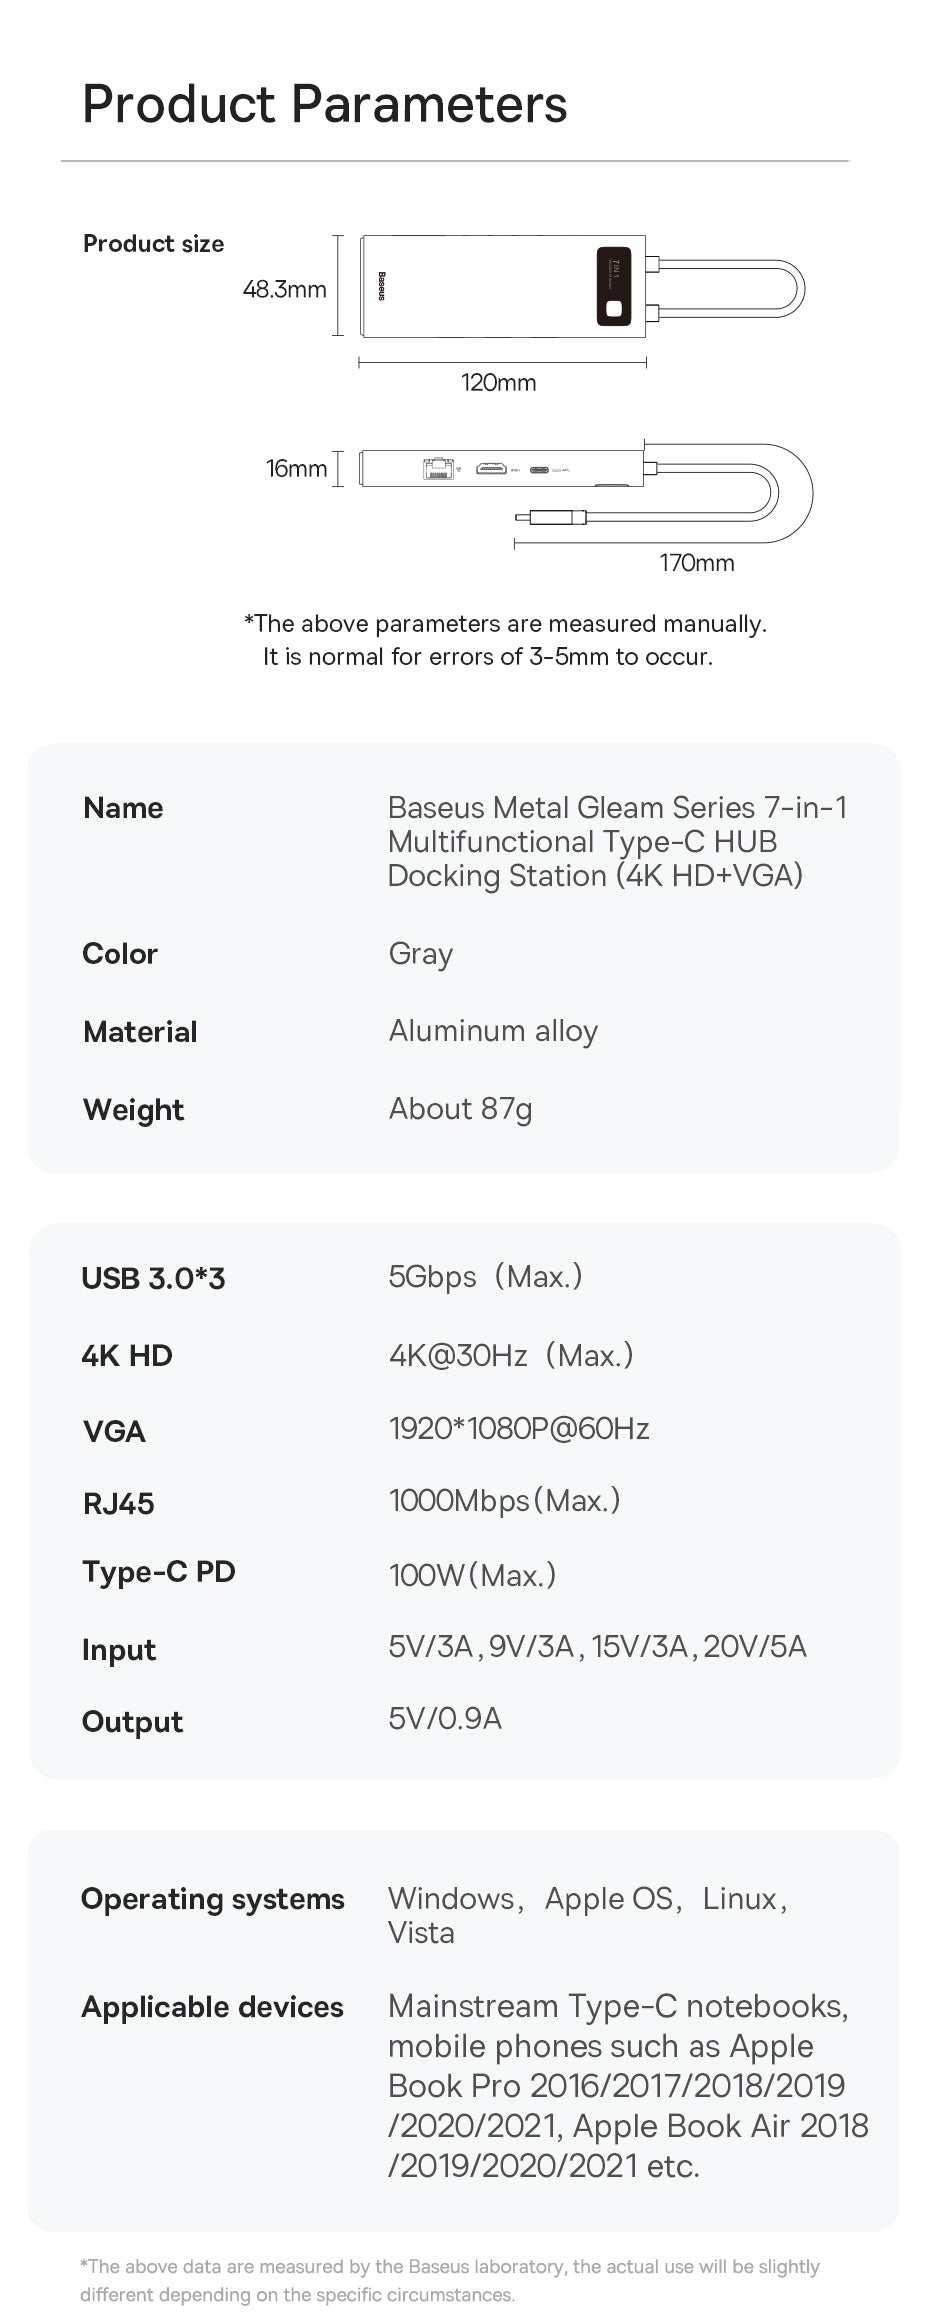Image resolution: width=930 pixels, height=2323 pixels.
Task: Select the USB 3.0*3 specification label
Action: click(153, 1278)
